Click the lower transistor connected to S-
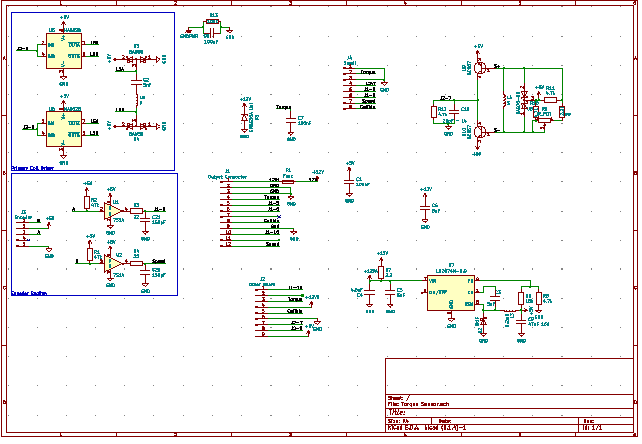 click(481, 132)
